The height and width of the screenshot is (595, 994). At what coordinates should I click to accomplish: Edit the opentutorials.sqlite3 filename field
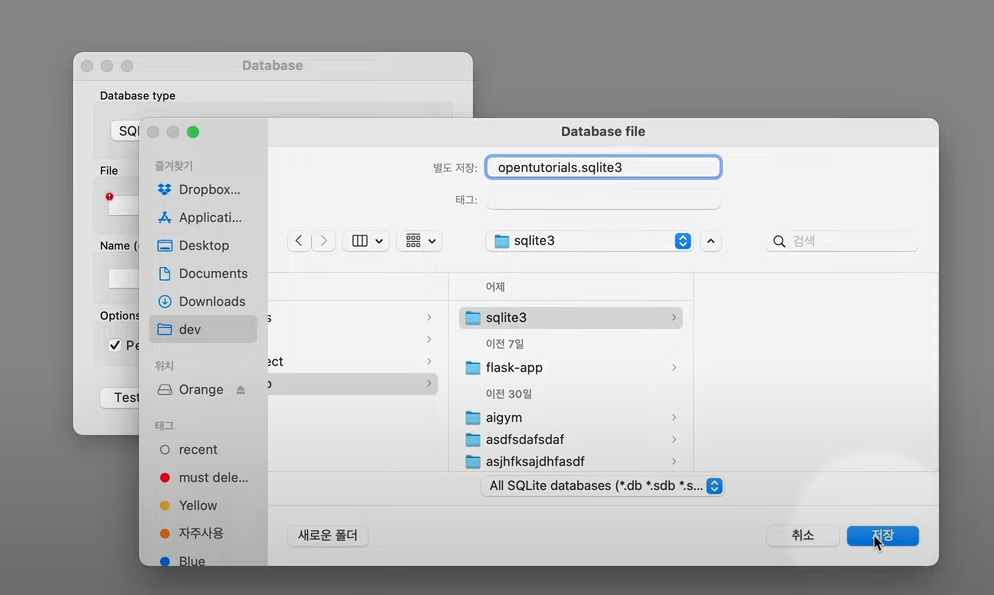tap(604, 167)
